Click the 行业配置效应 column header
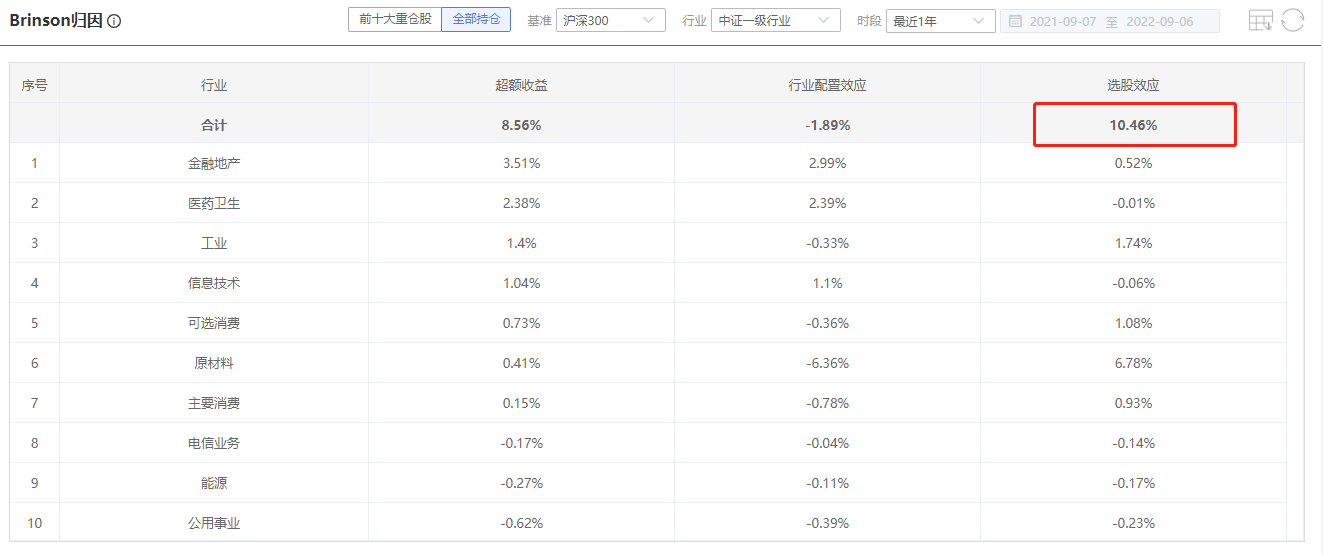The height and width of the screenshot is (555, 1323). (x=827, y=85)
